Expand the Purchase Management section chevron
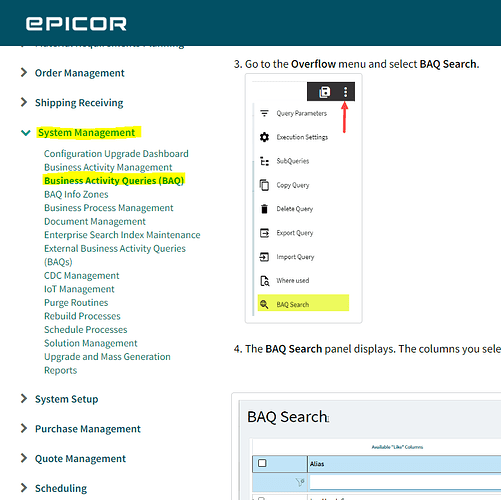Screen dimensions: 501x500 (x=24, y=428)
